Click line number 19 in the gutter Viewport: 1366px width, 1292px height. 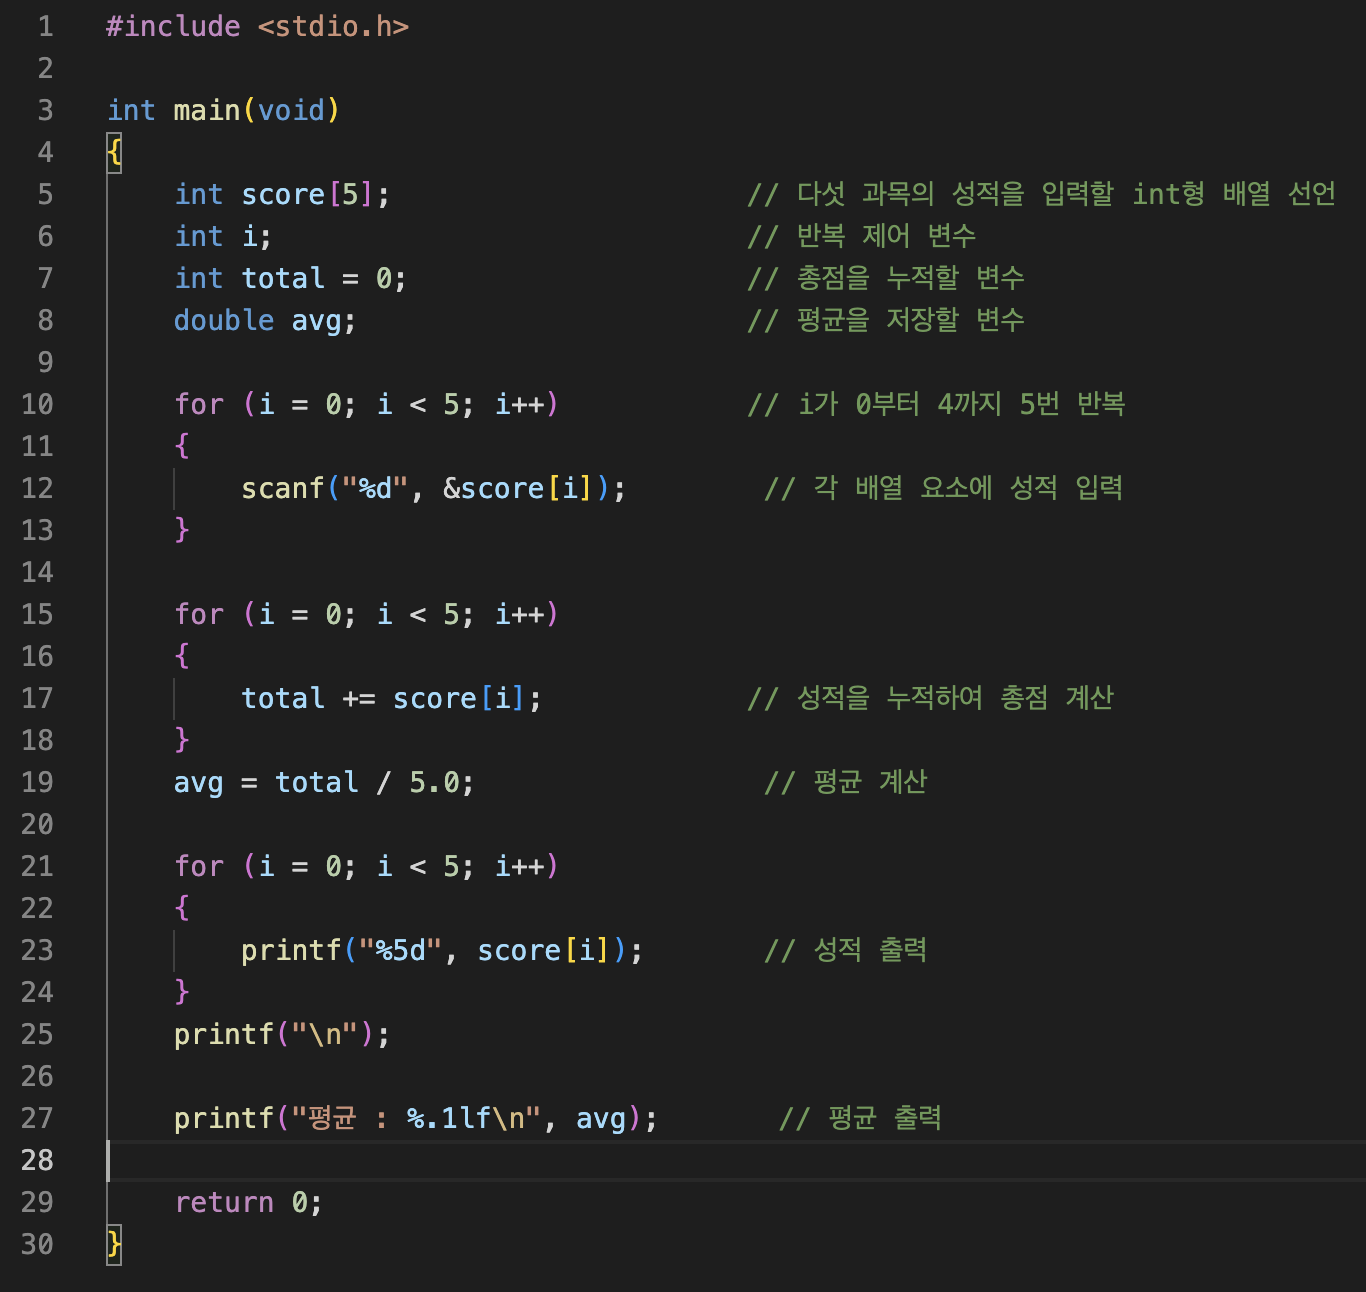[37, 782]
